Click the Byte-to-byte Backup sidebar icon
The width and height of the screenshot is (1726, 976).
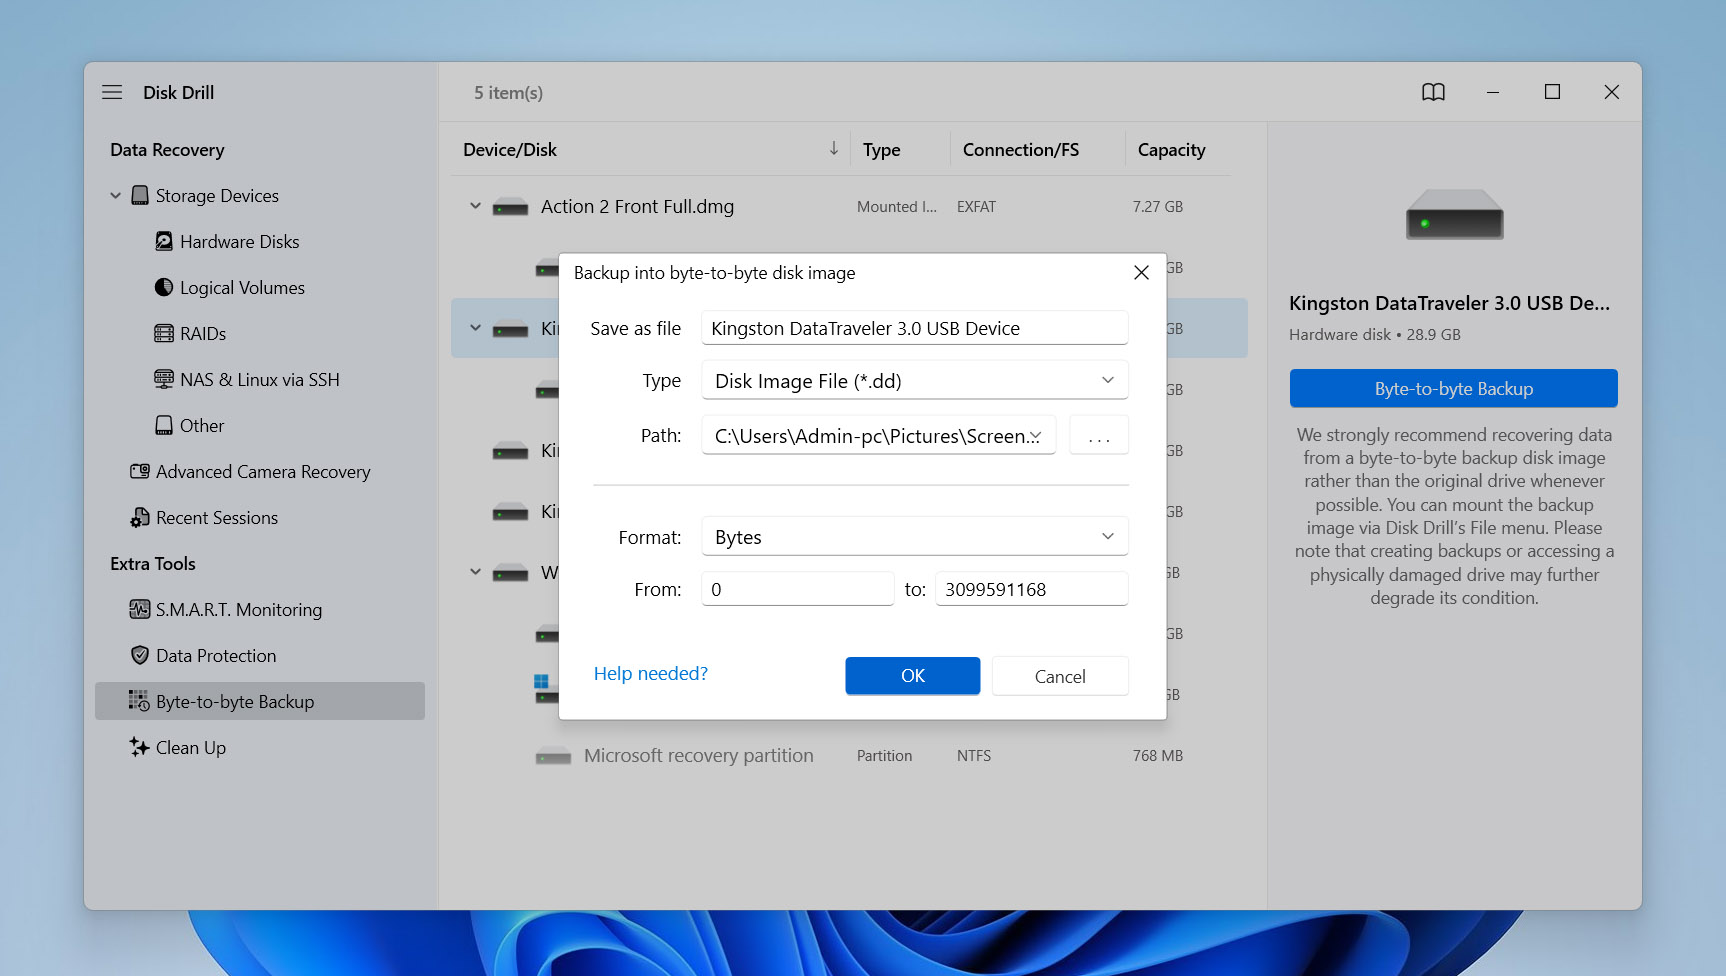pos(139,701)
